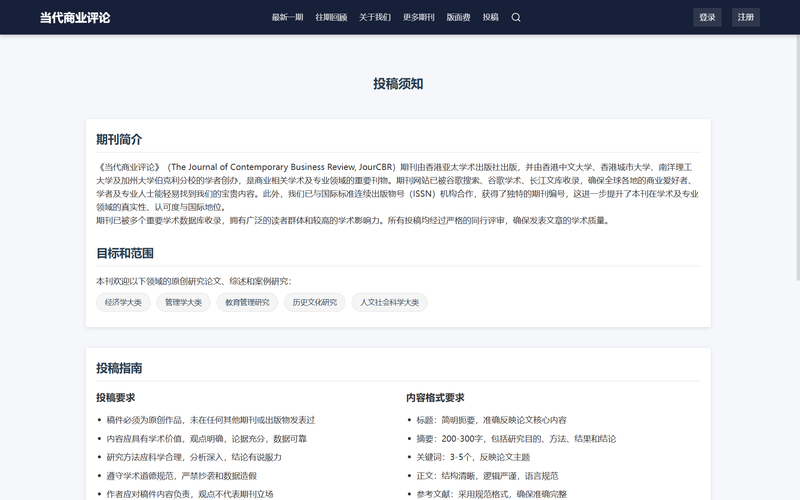Open the 关于我们 page
The height and width of the screenshot is (500, 800).
375,17
